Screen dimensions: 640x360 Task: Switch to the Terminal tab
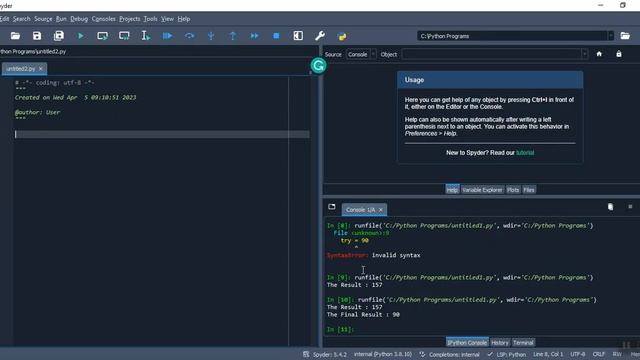coord(523,342)
